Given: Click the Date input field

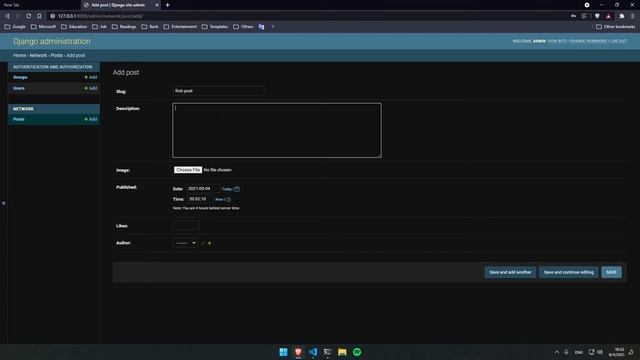Looking at the screenshot, I should click(x=202, y=189).
